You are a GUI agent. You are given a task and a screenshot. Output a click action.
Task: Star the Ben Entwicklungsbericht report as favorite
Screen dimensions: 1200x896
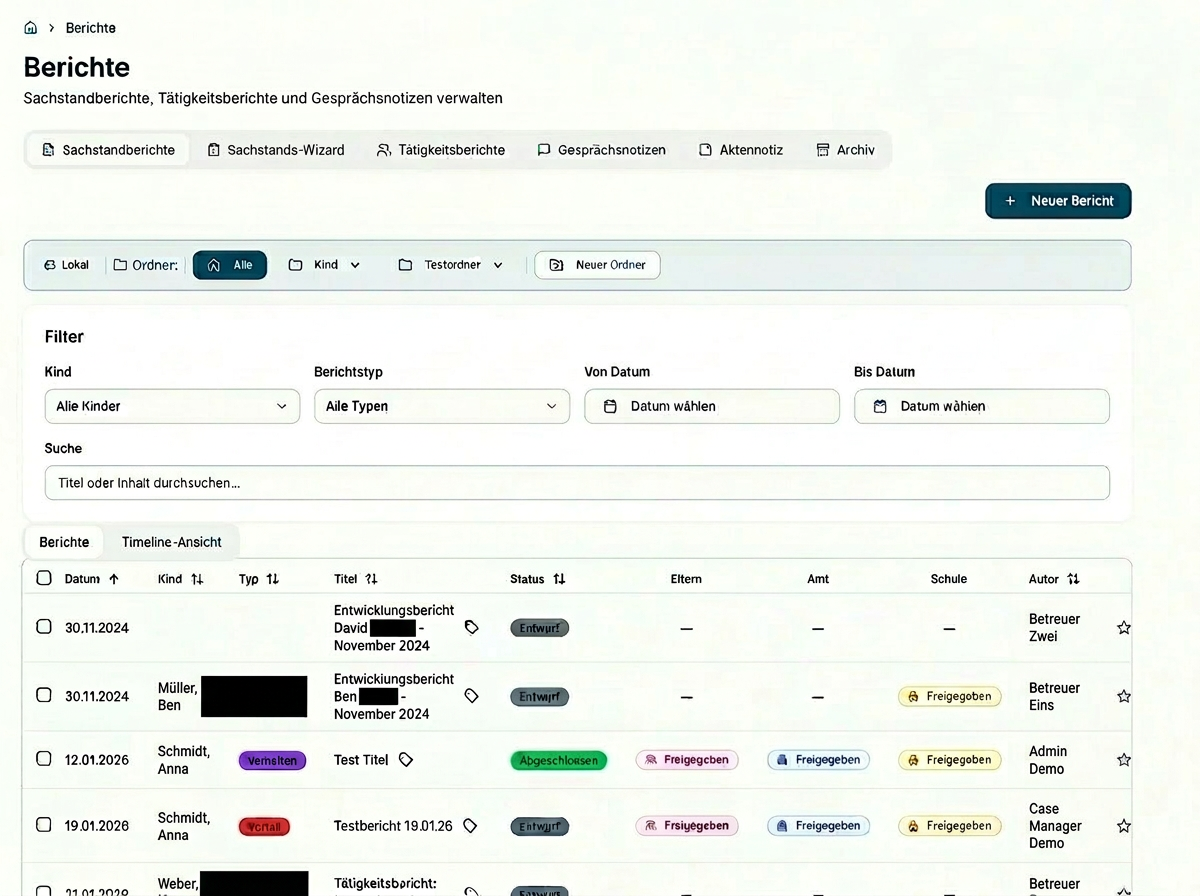coord(1123,696)
